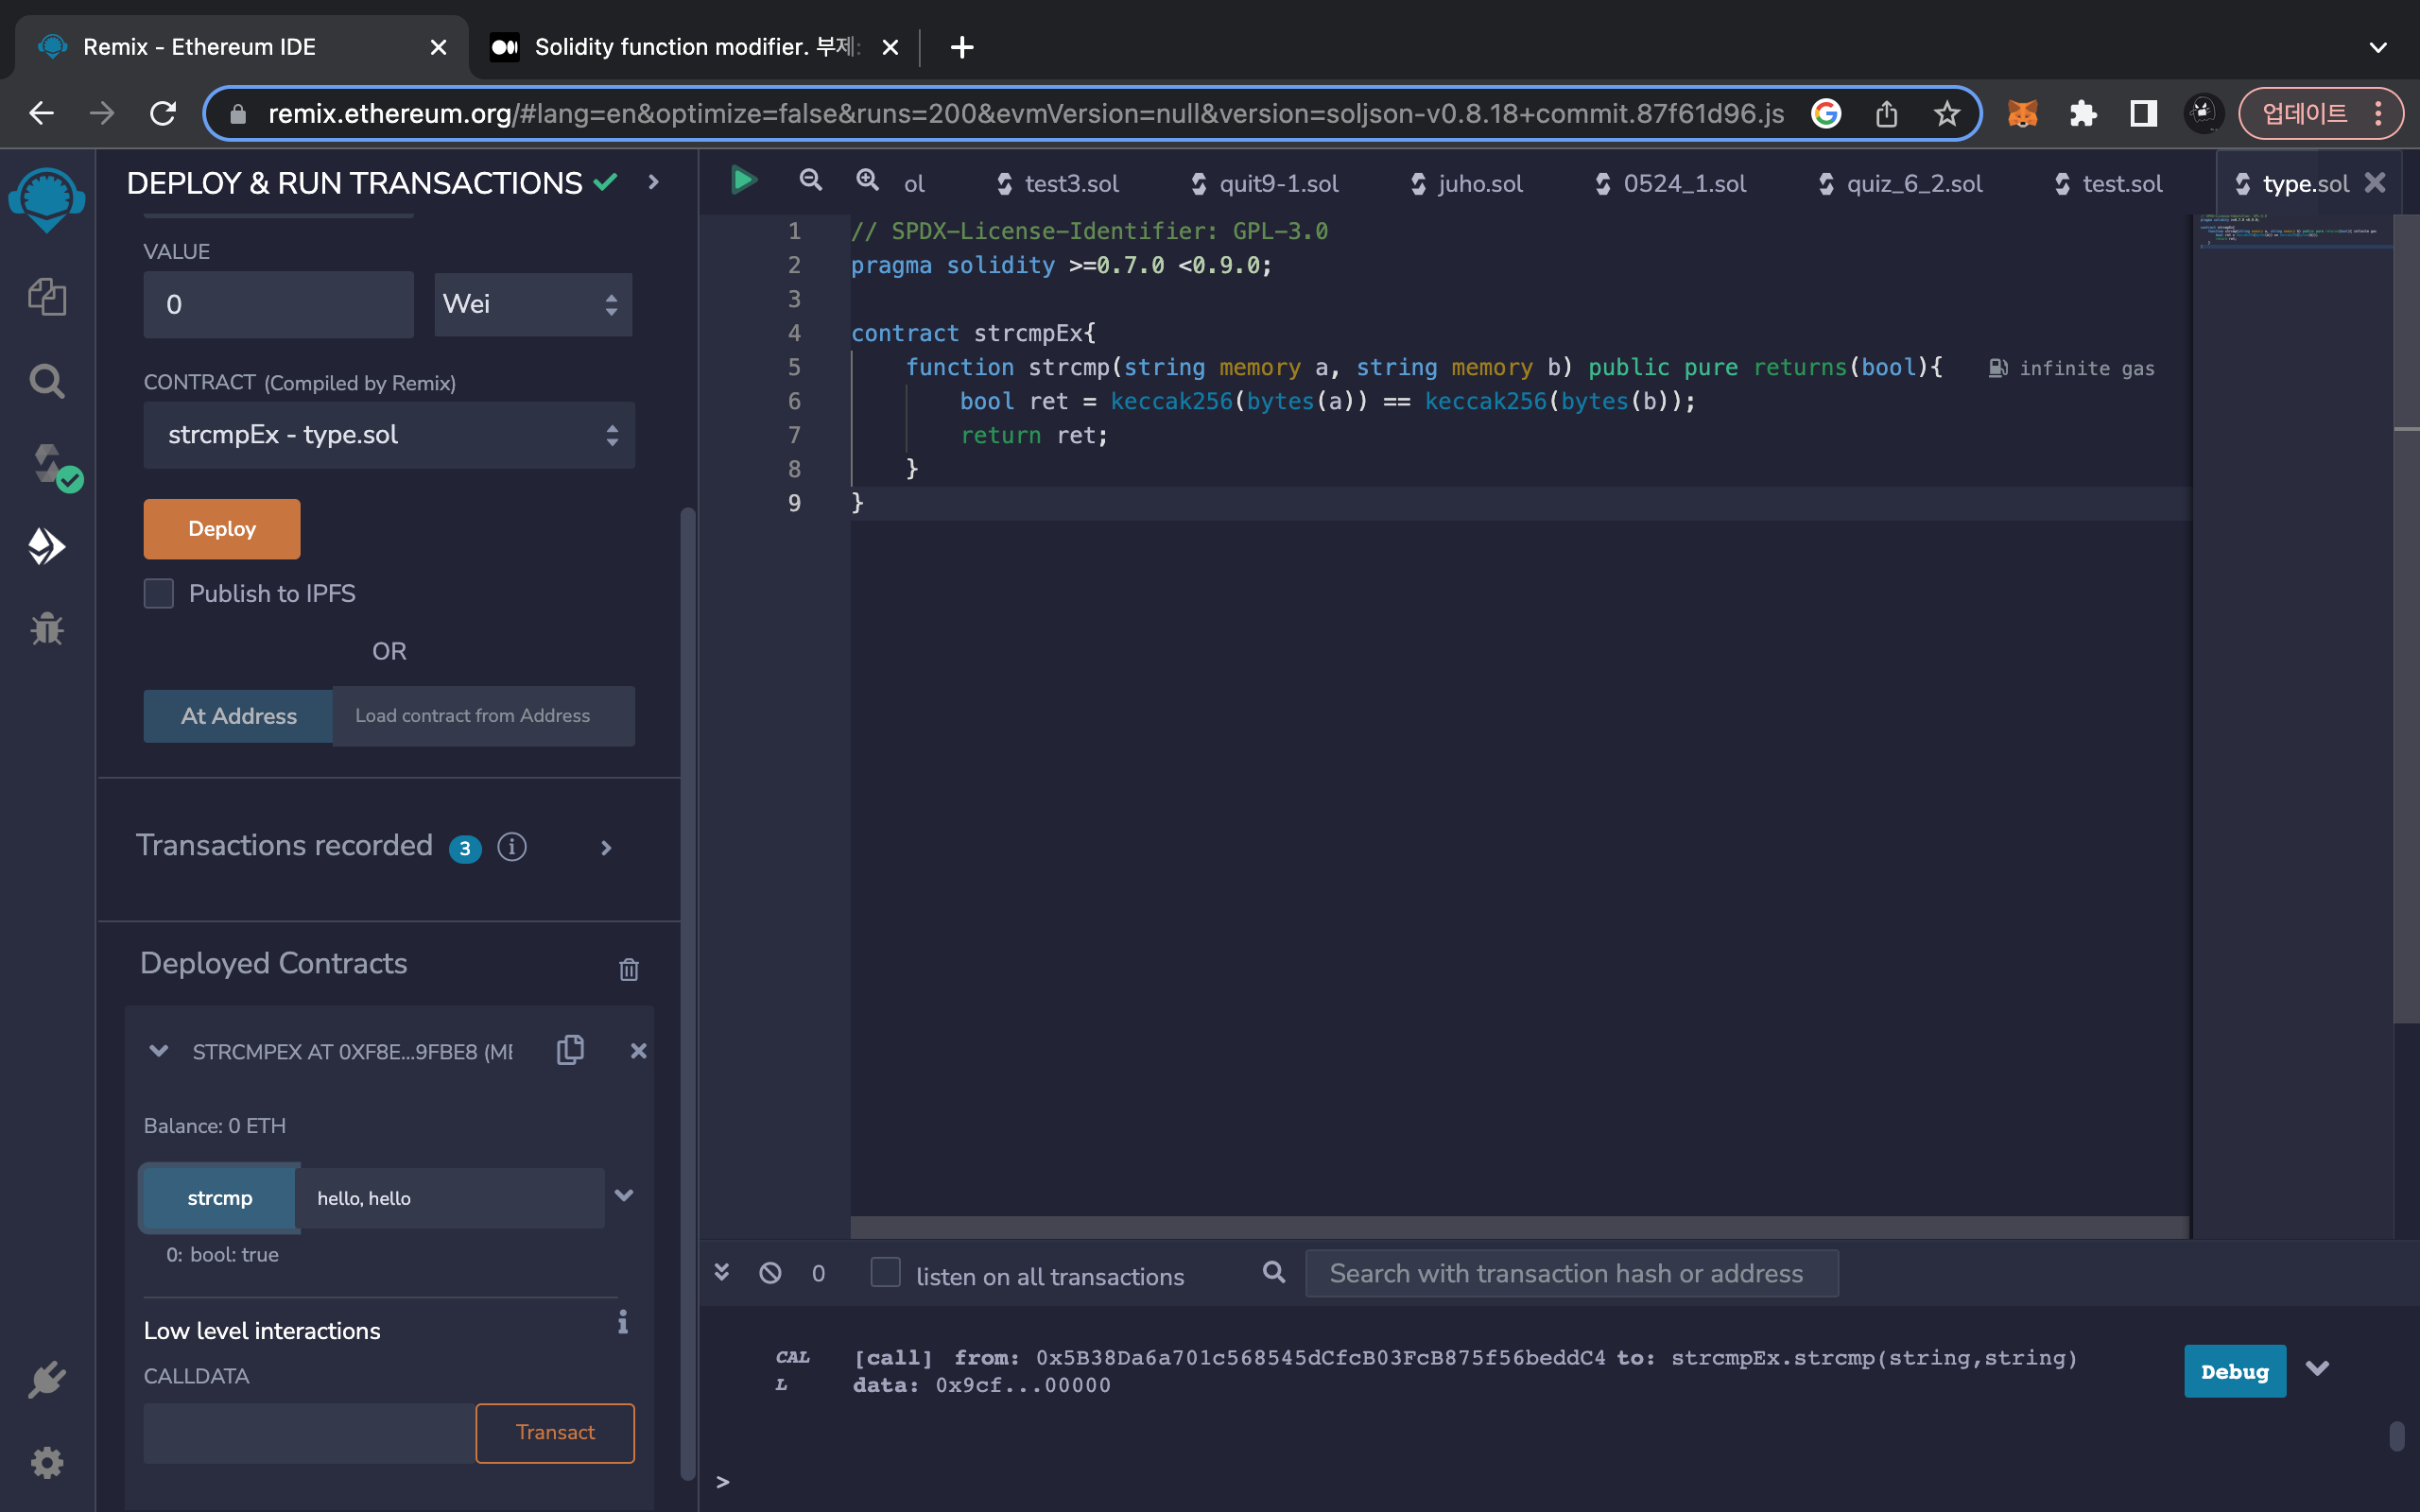Collapse the STRCMPEX deployed contract
2420x1512 pixels.
(158, 1051)
